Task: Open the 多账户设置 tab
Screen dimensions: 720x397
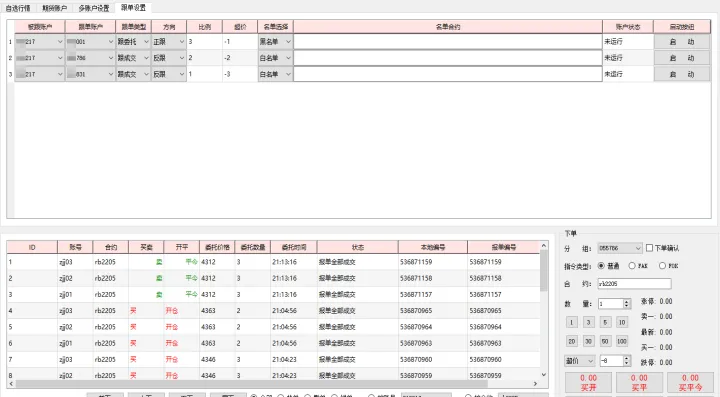Action: [x=94, y=8]
